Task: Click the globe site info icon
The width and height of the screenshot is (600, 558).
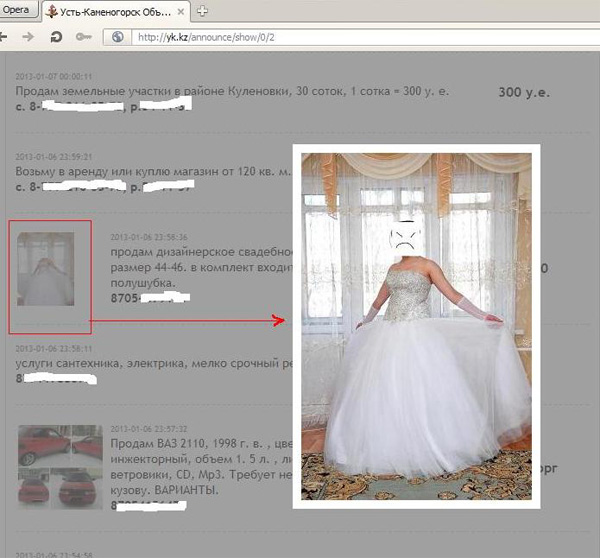Action: tap(117, 37)
